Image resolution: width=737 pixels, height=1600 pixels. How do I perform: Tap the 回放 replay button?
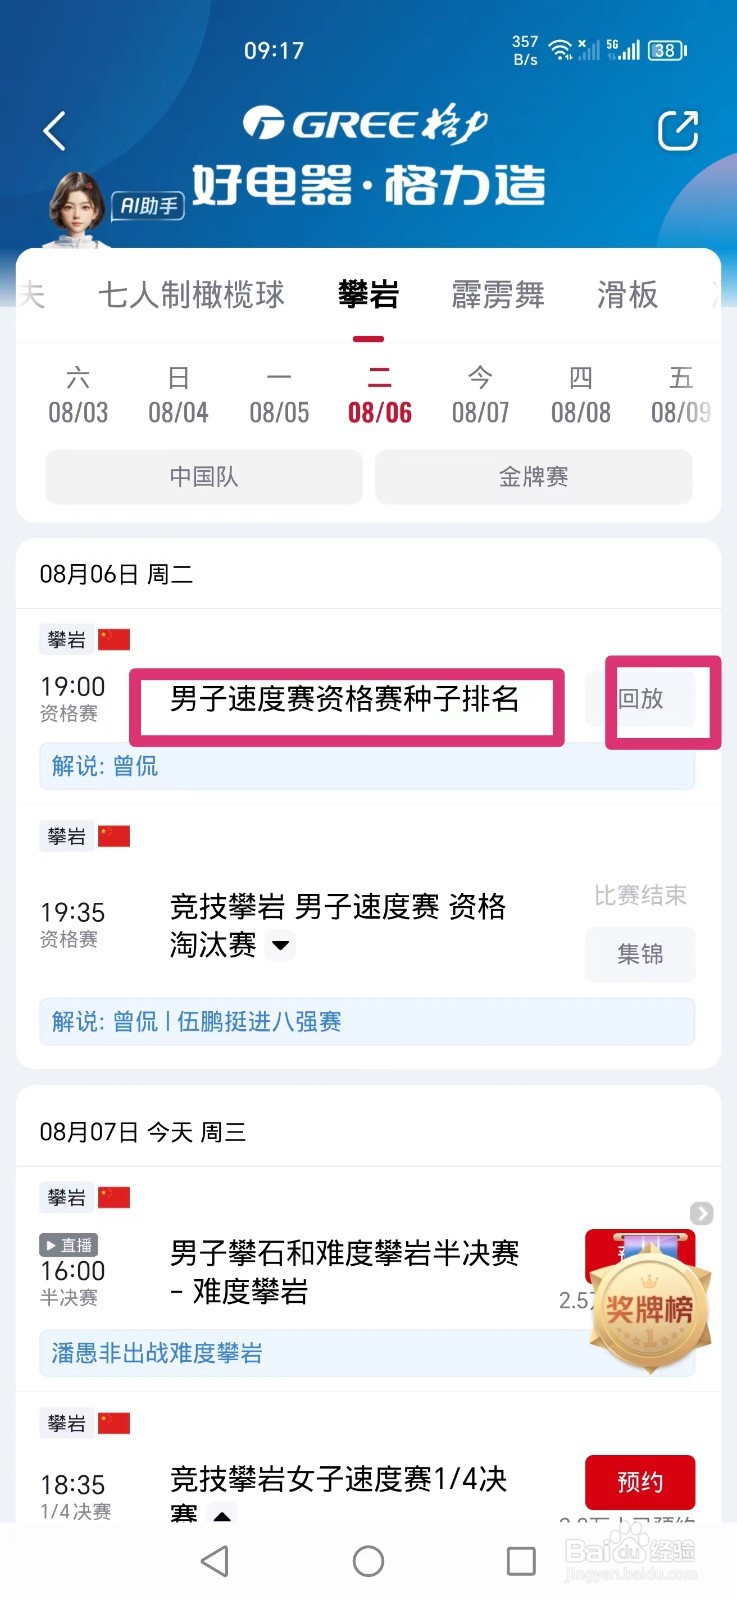[640, 699]
